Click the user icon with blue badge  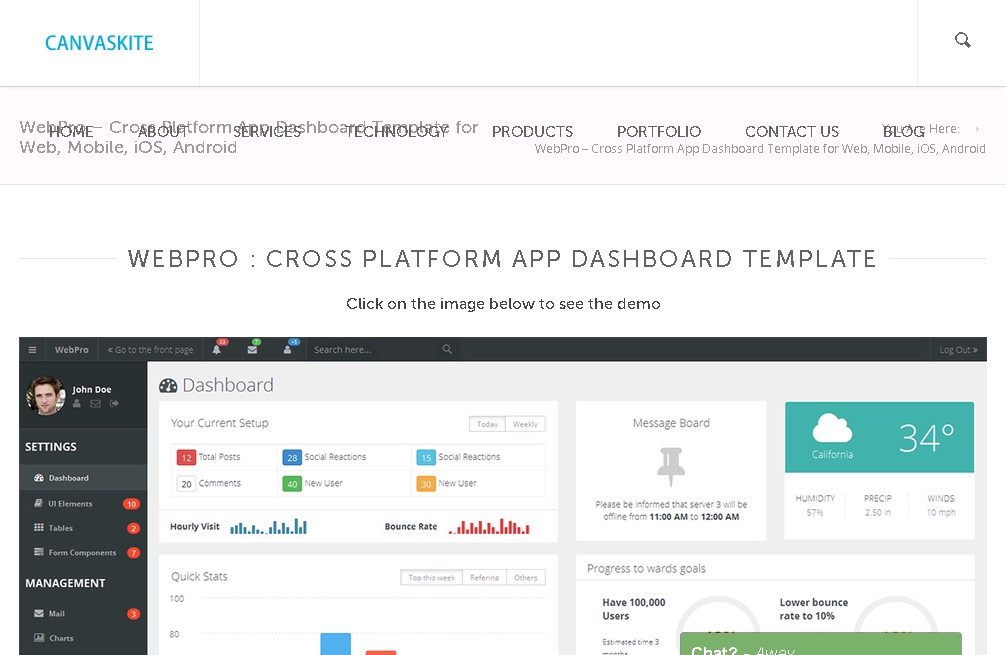[288, 349]
